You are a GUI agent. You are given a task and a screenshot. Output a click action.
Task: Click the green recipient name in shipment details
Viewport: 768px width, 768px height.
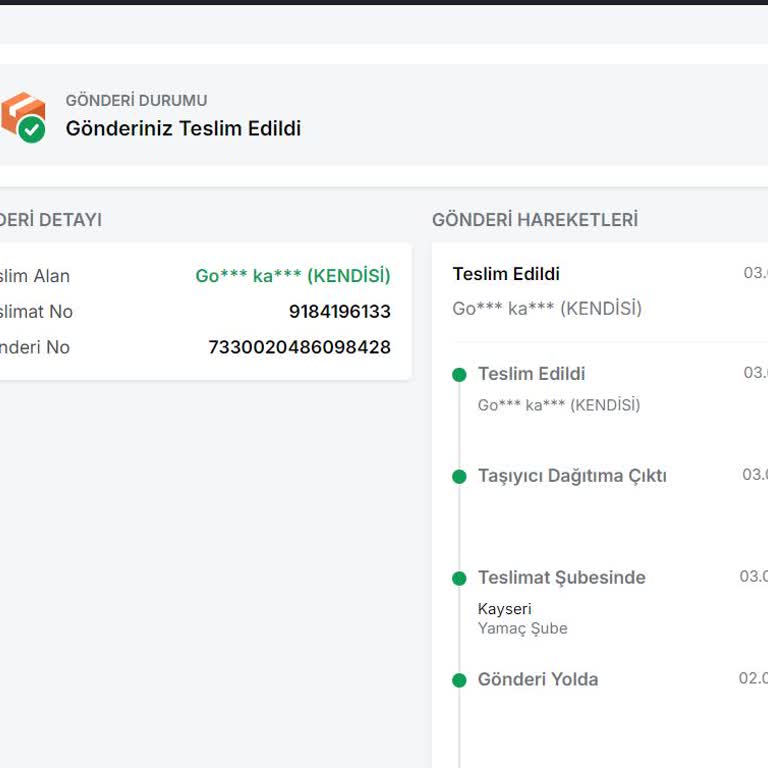coord(293,276)
